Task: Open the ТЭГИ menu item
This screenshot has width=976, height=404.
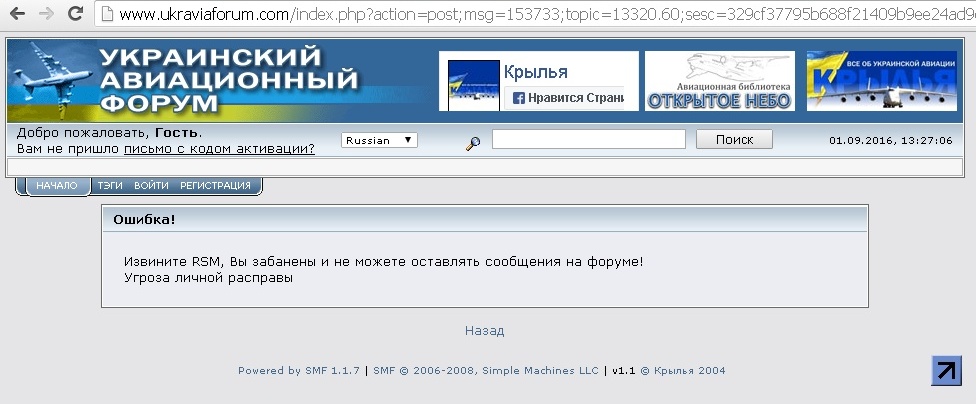Action: [x=110, y=186]
